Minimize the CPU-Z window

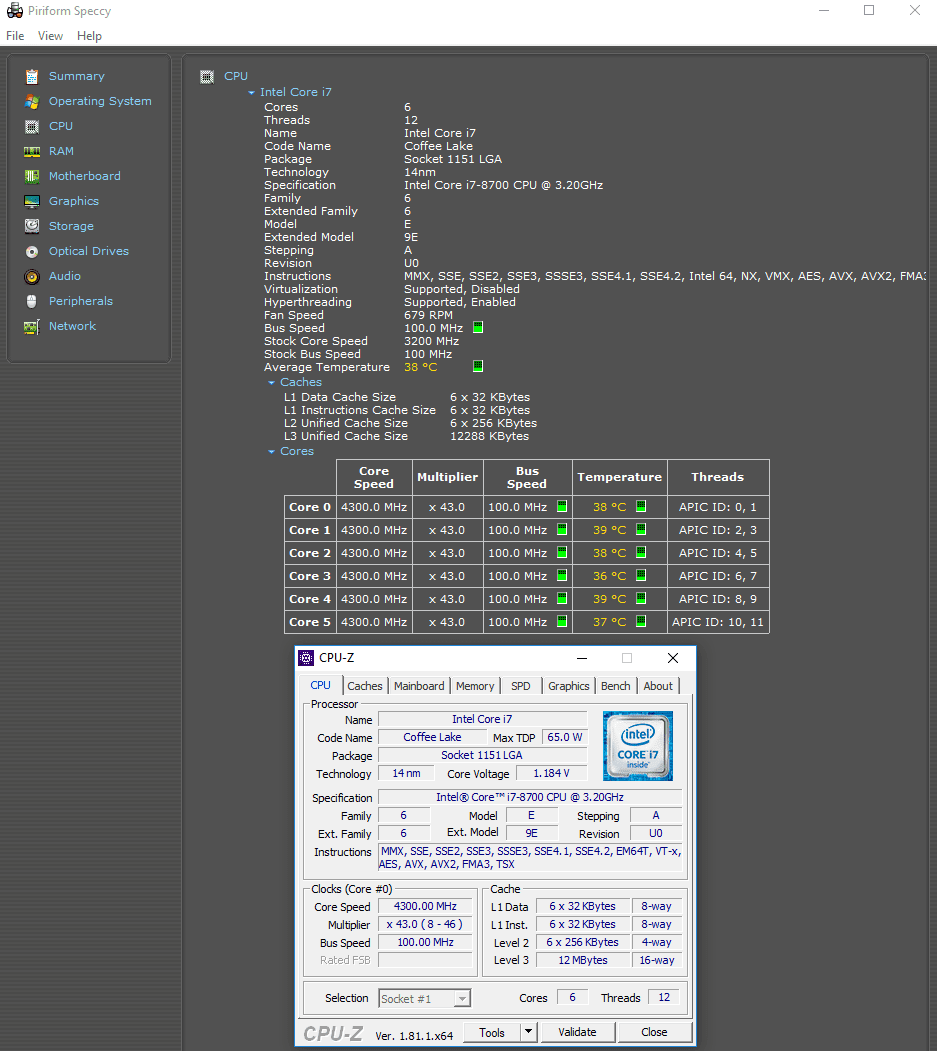click(x=582, y=658)
